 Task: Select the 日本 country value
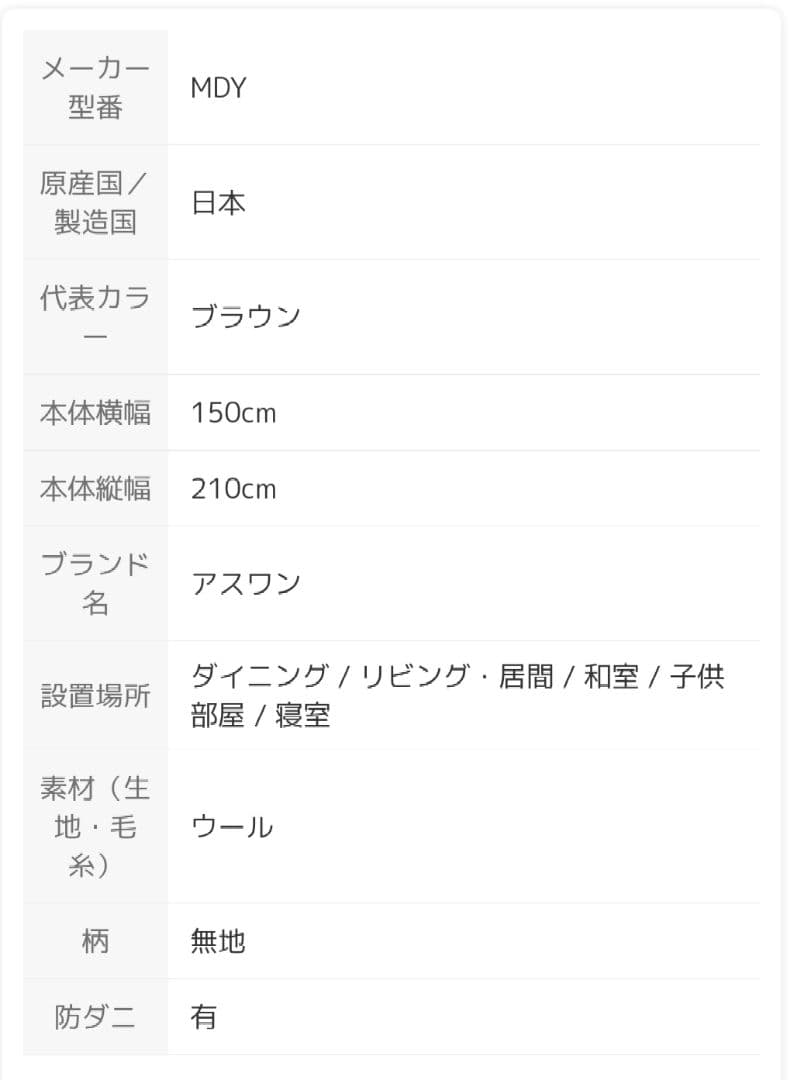tap(218, 203)
